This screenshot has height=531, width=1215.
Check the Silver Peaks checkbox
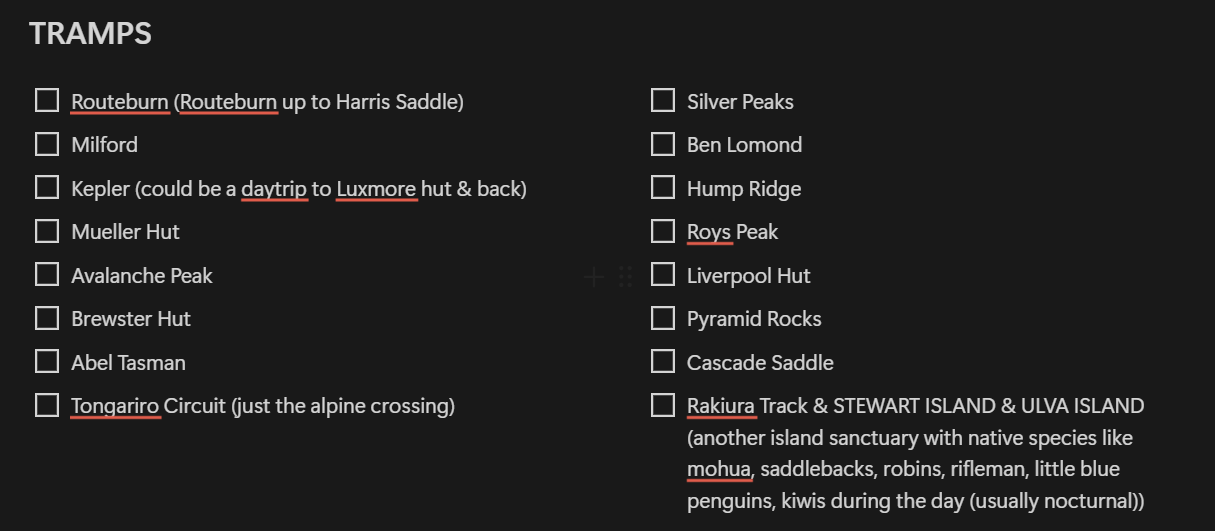(x=663, y=101)
